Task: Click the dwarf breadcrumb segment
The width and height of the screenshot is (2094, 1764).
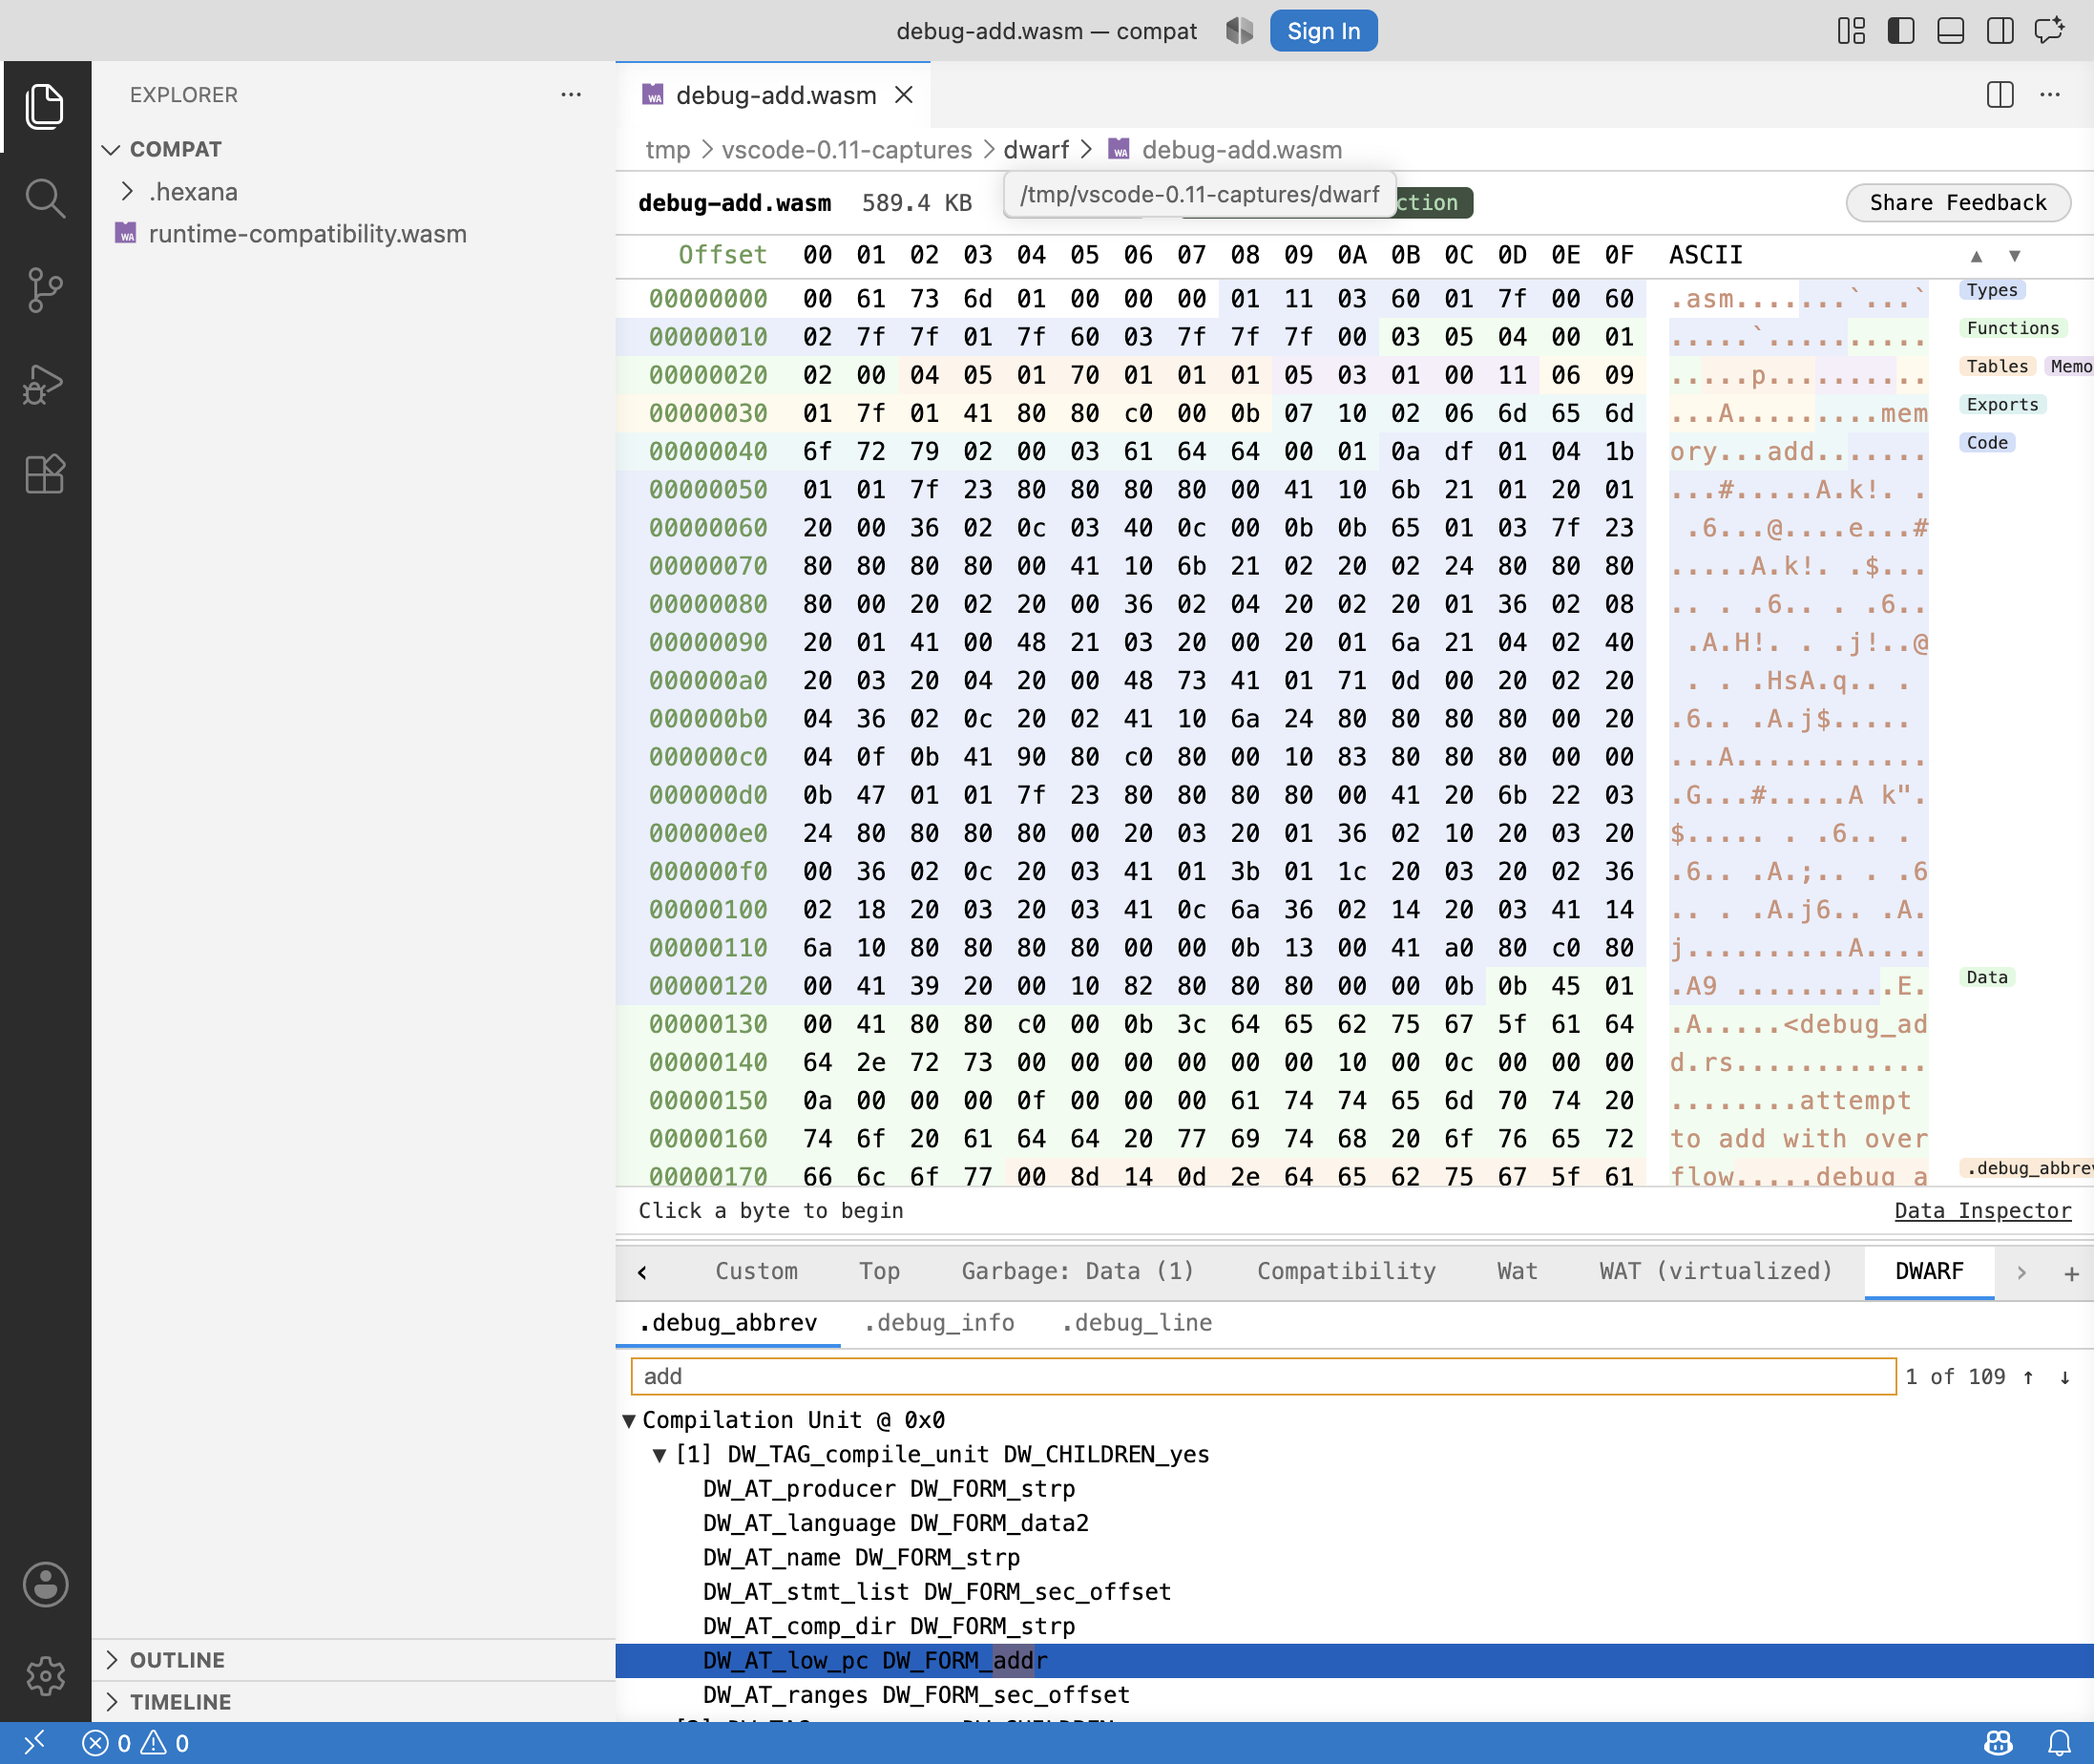Action: pyautogui.click(x=1036, y=150)
